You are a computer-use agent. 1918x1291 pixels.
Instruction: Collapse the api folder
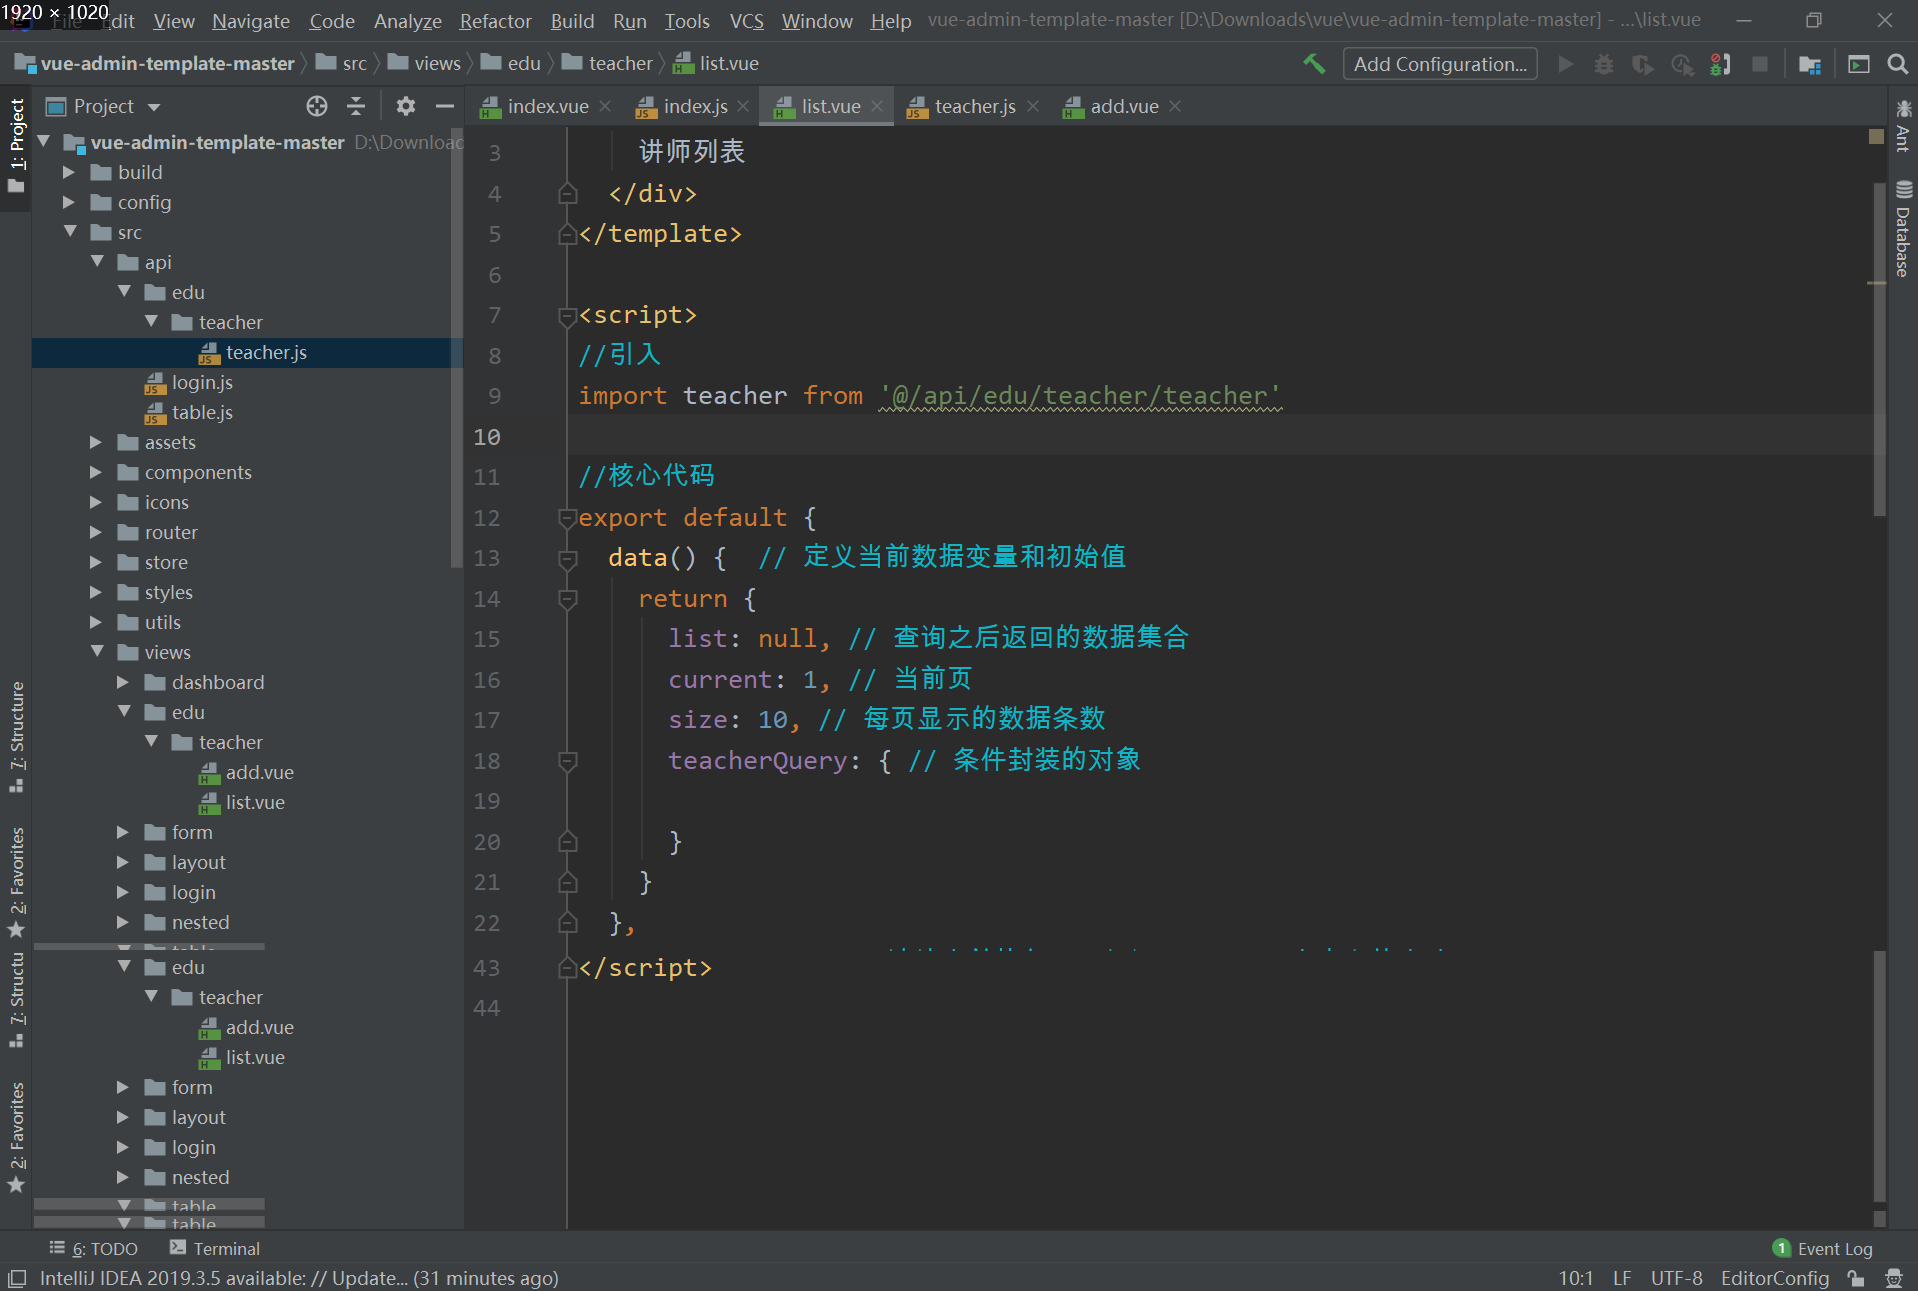tap(97, 262)
